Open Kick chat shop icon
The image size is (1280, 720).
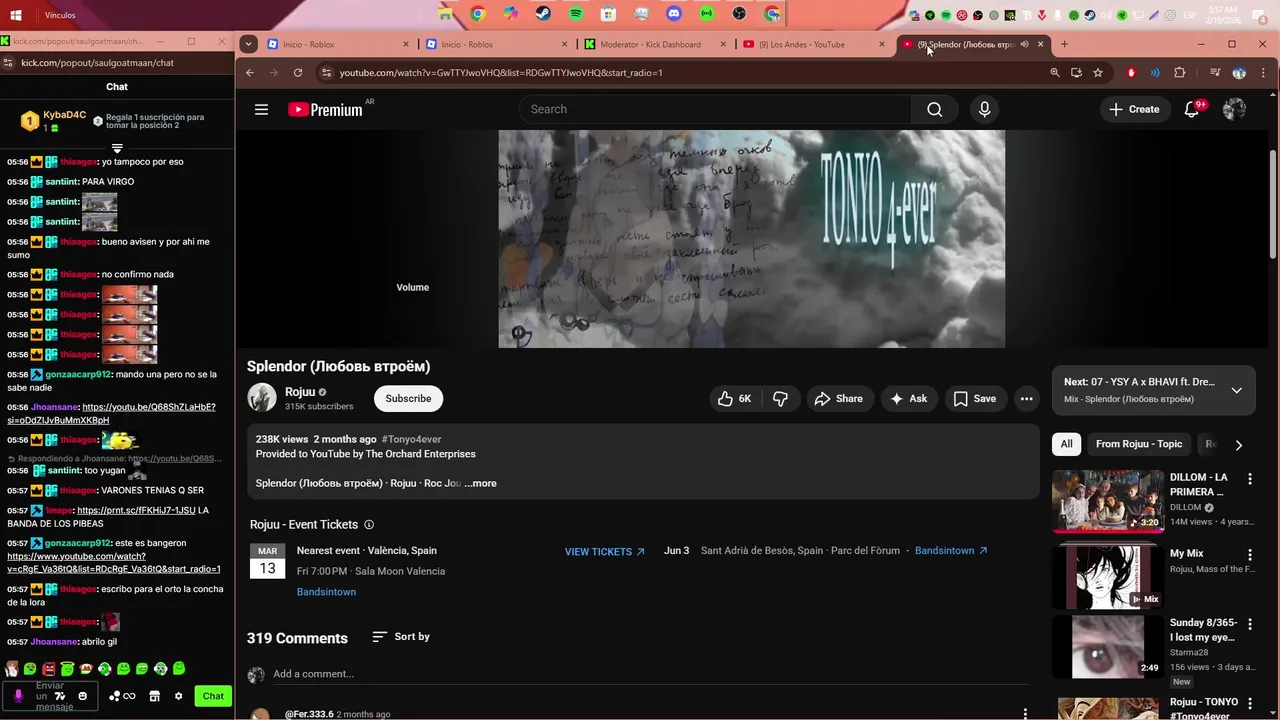click(155, 696)
